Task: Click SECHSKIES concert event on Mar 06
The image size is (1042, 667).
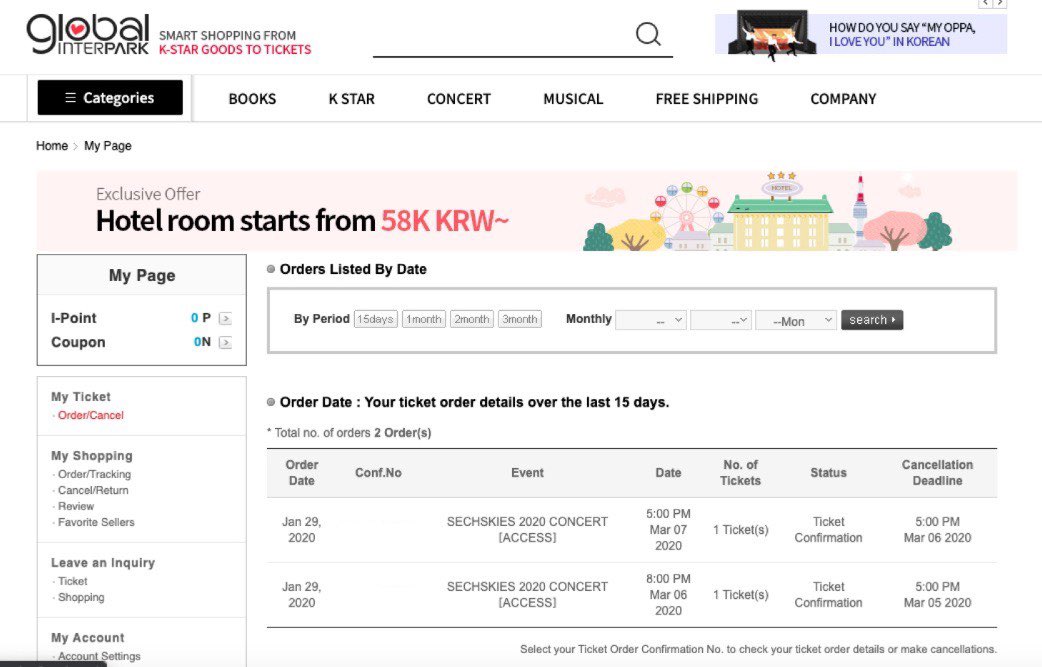Action: point(527,595)
